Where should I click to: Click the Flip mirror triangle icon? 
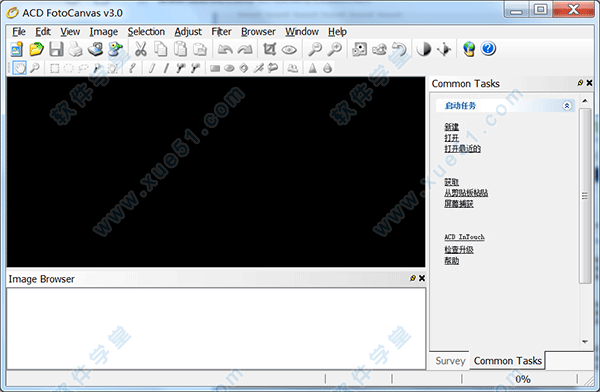pos(444,49)
